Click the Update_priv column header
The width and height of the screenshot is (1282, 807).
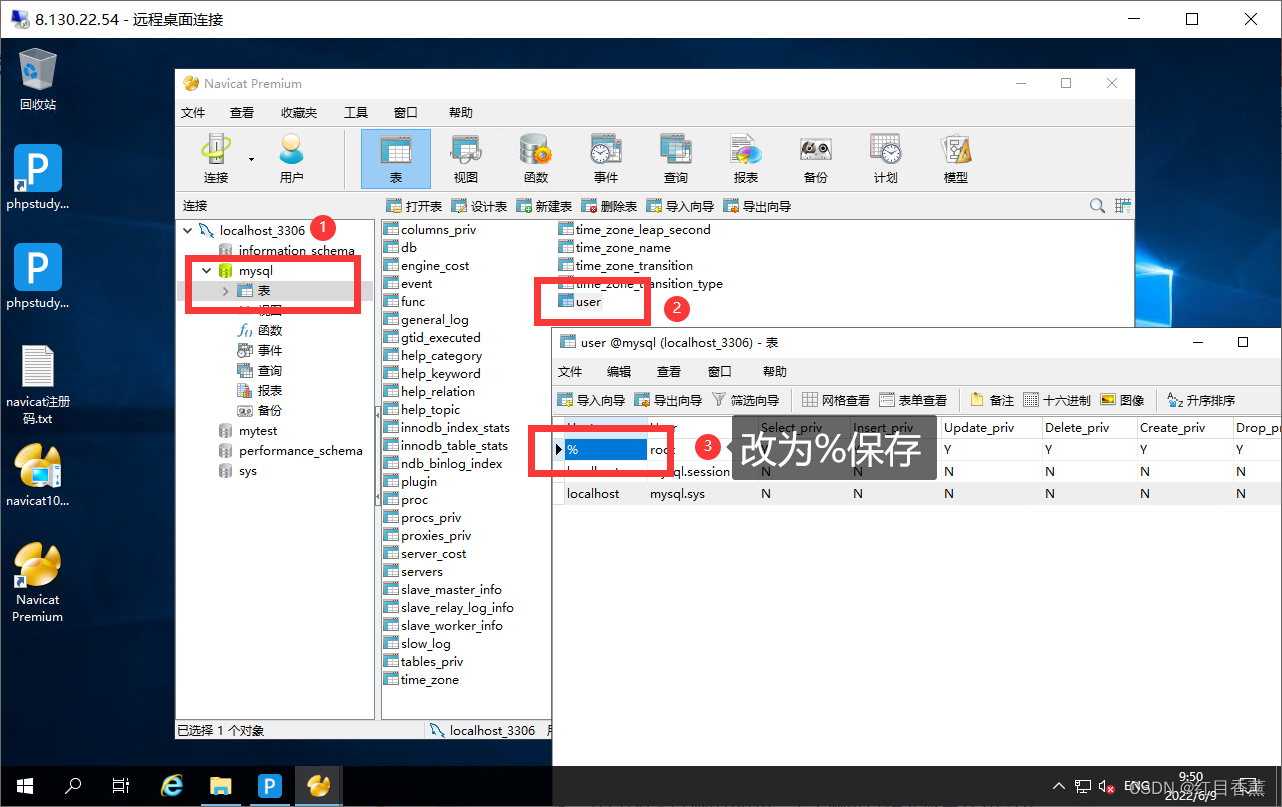click(x=990, y=427)
